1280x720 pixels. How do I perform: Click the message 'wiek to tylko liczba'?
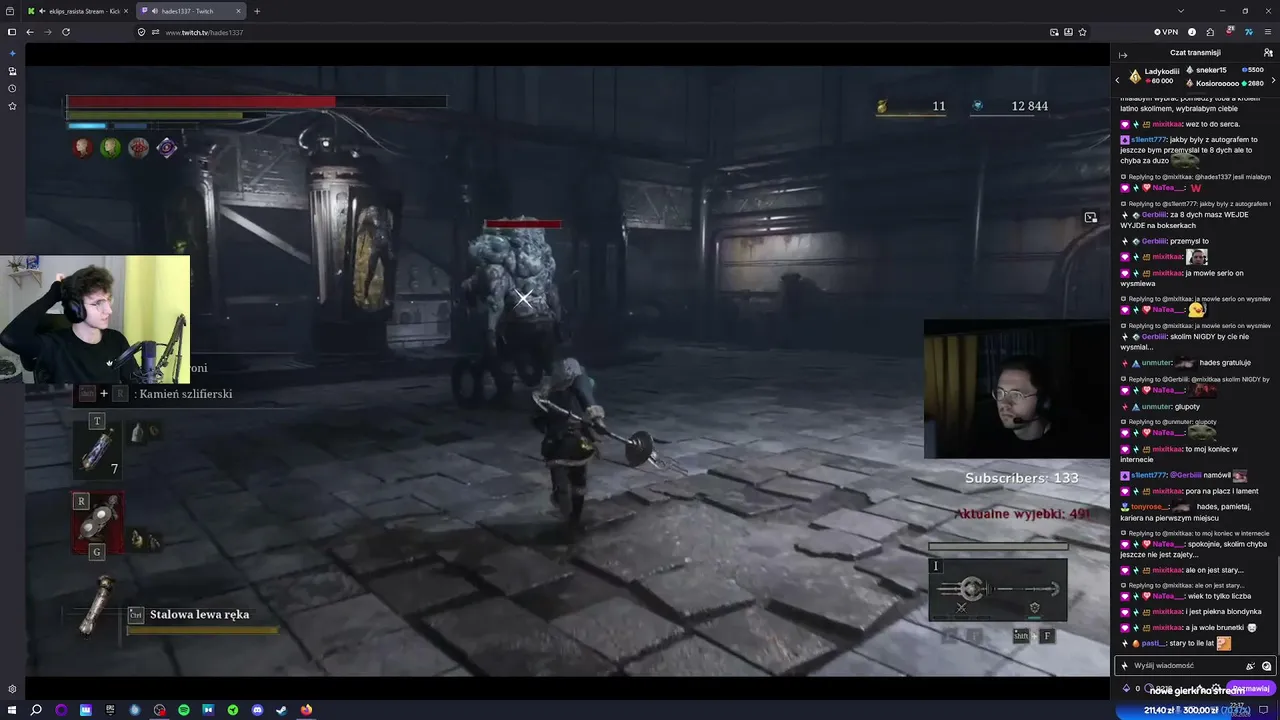tap(1219, 596)
